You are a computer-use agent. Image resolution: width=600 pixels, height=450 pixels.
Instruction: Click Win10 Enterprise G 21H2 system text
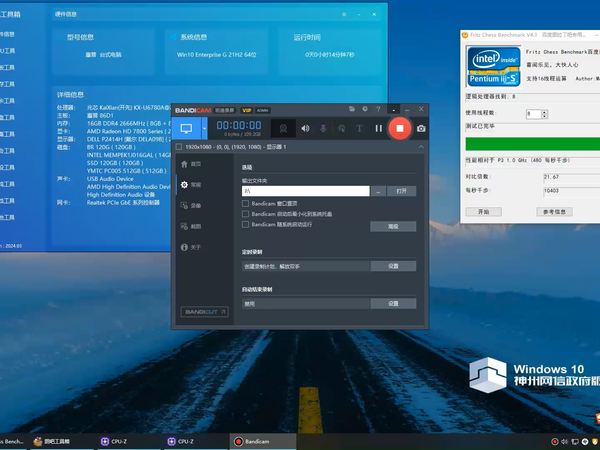coord(217,55)
